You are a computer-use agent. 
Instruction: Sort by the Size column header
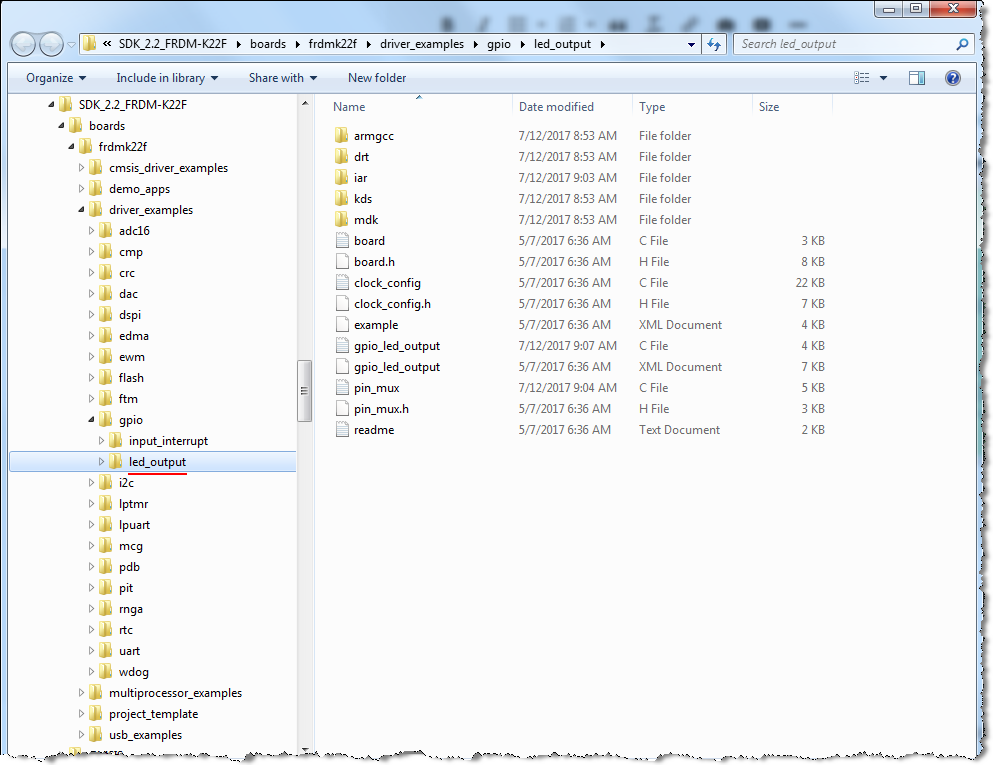click(x=769, y=107)
